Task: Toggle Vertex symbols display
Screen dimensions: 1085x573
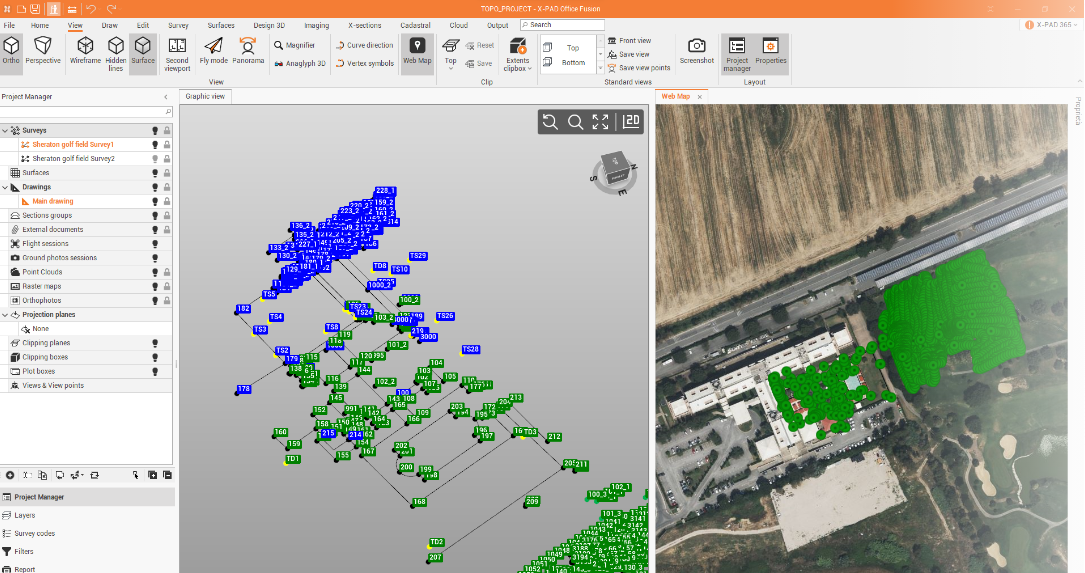Action: [x=364, y=63]
